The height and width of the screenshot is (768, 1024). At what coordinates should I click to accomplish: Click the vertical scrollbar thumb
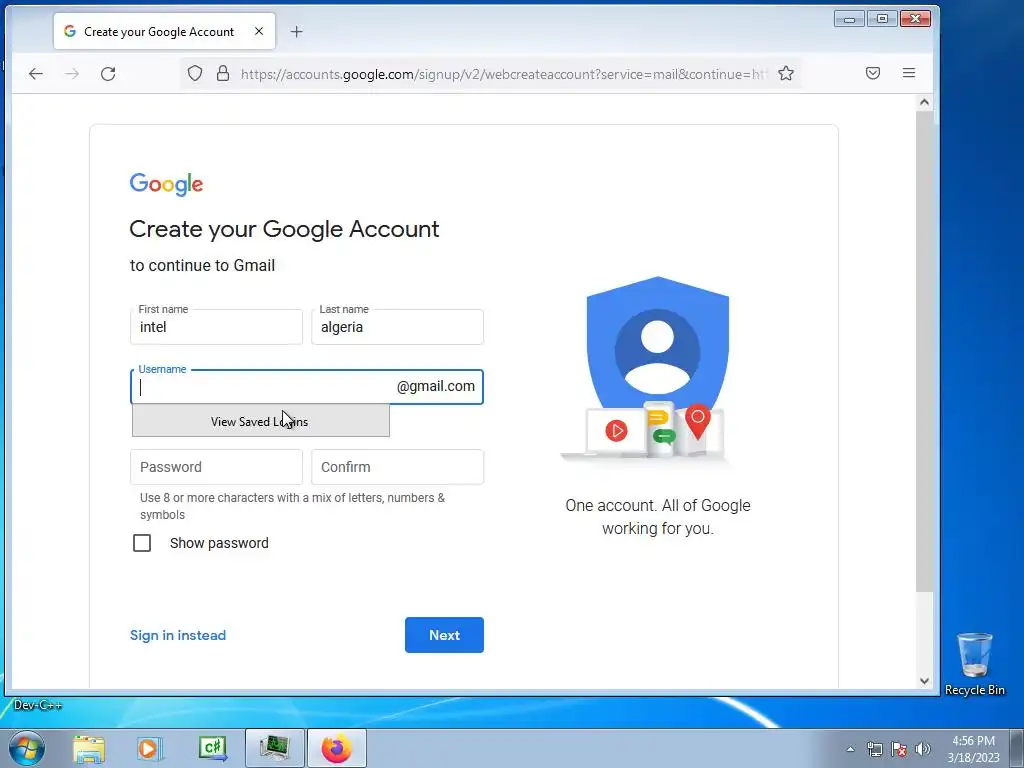pos(924,351)
